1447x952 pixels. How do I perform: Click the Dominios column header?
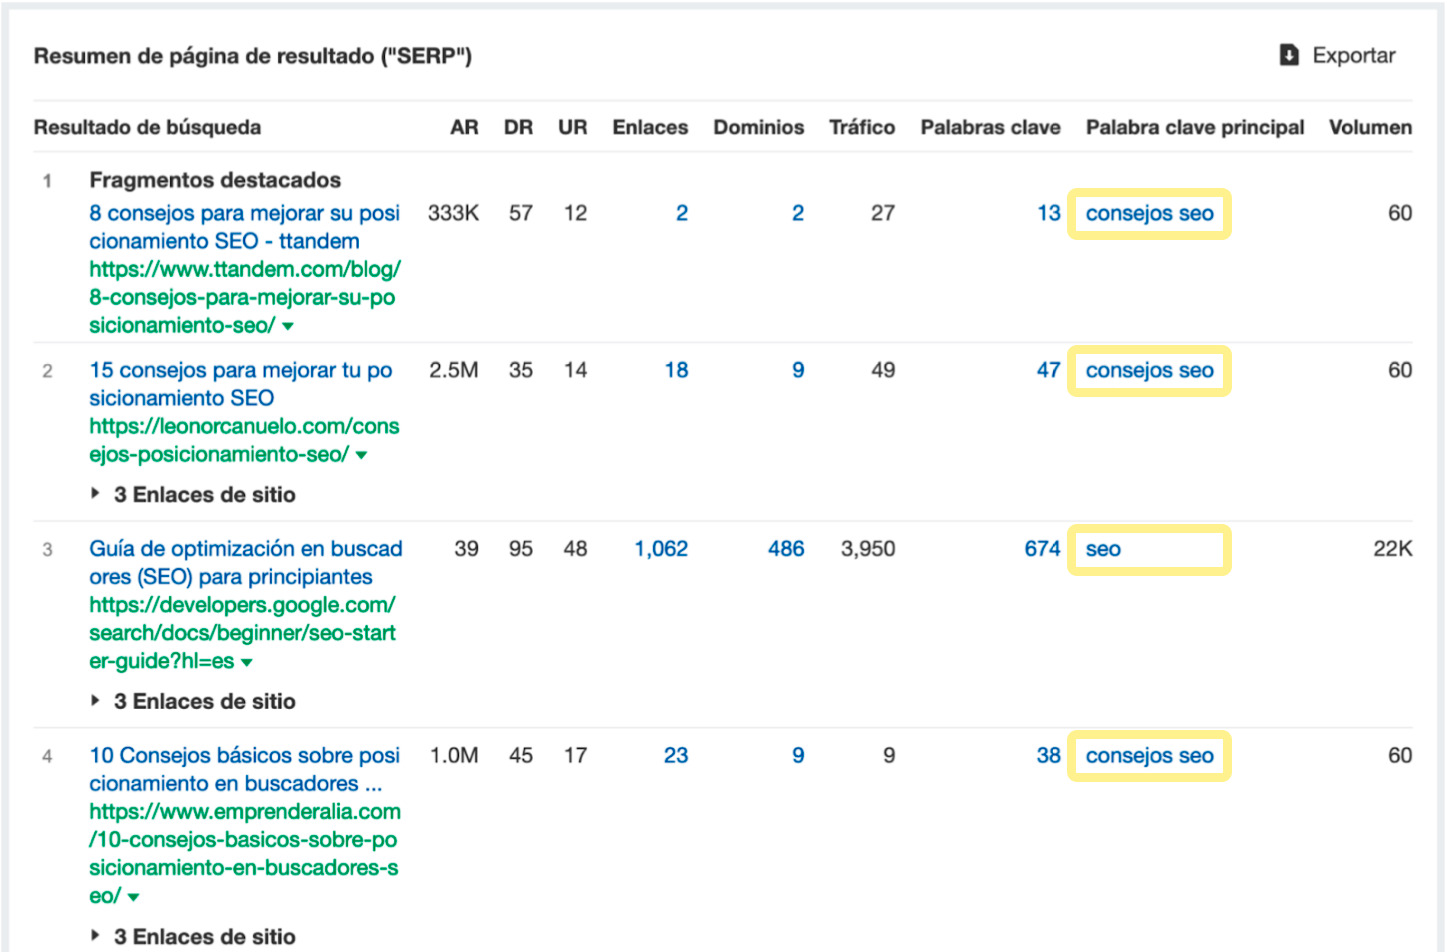coord(758,127)
